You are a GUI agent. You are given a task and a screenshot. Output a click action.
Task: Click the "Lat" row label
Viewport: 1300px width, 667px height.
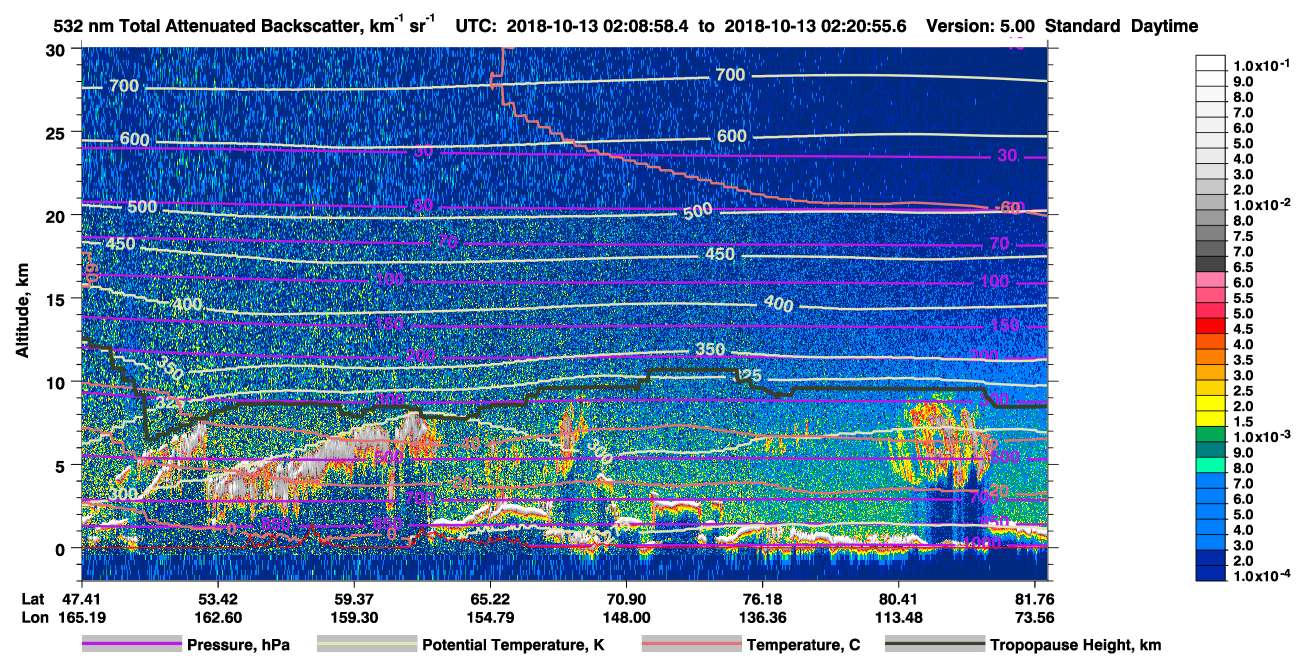32,599
